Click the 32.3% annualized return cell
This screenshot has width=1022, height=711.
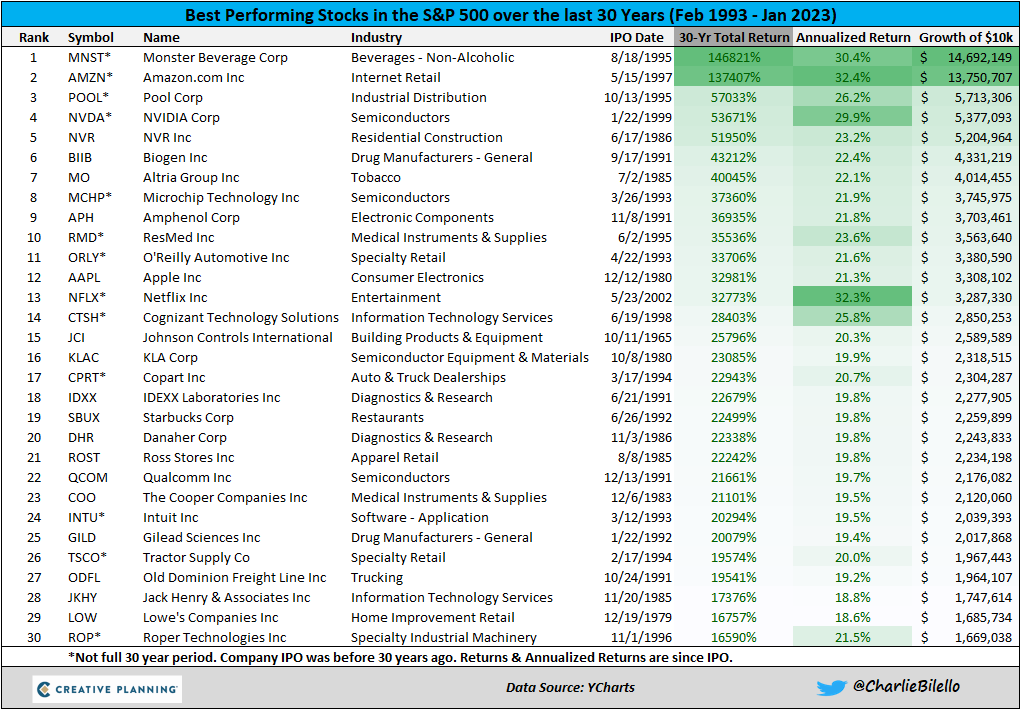(853, 298)
